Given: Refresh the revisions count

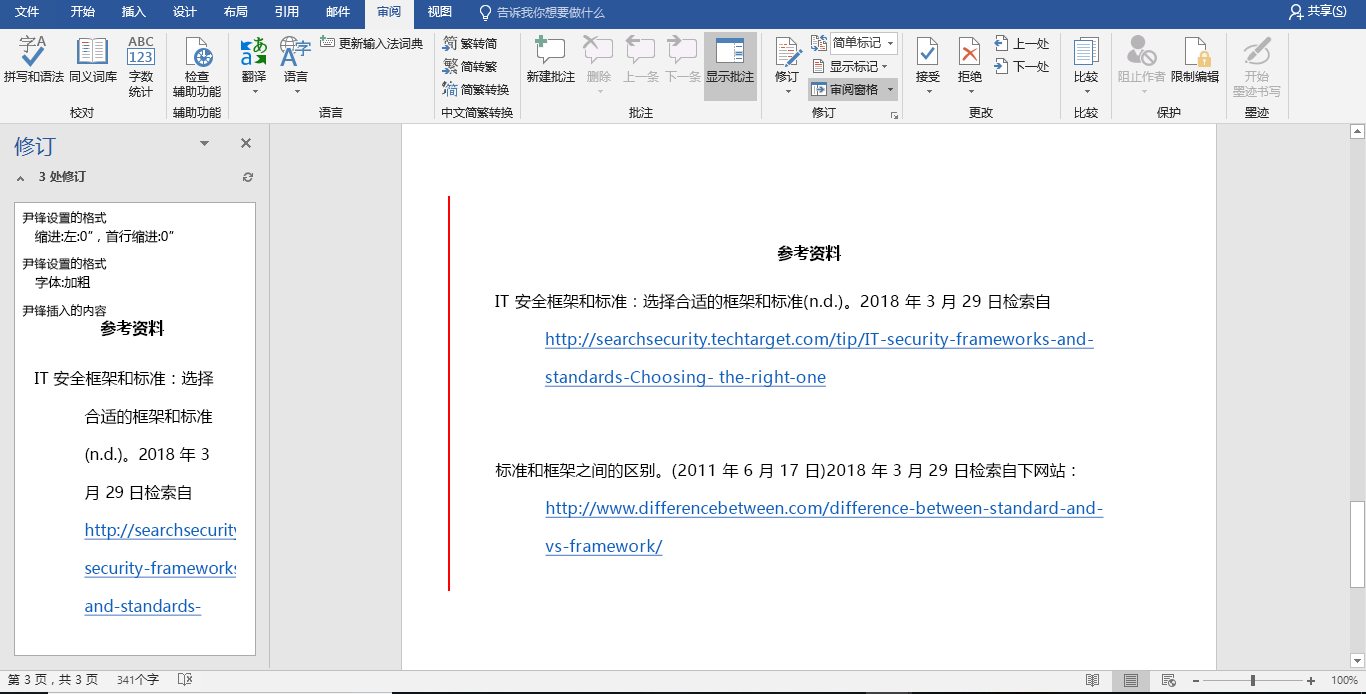Looking at the screenshot, I should [x=248, y=177].
